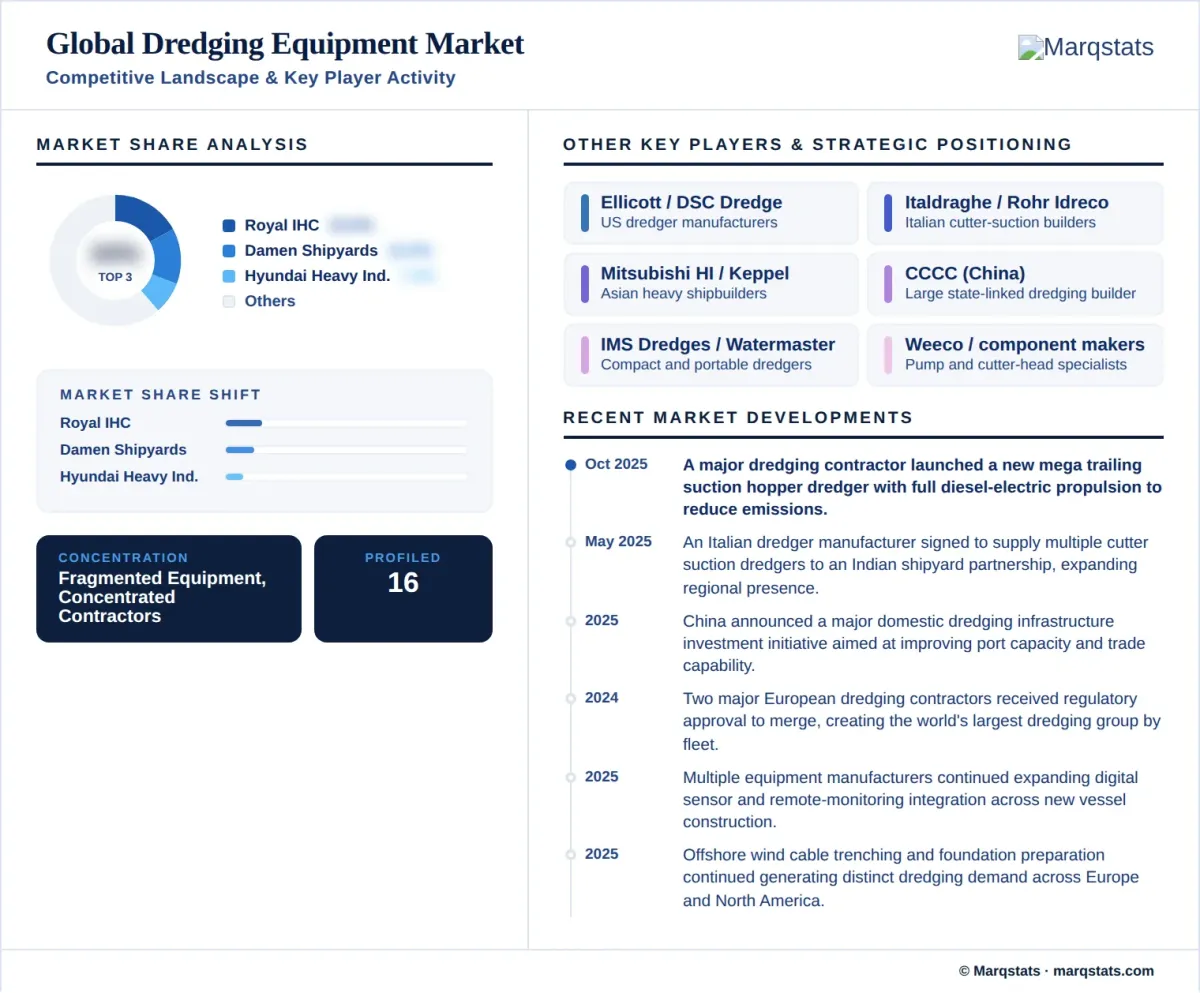Viewport: 1200px width, 993px height.
Task: Click 'Asian heavy shipbuilders' description
Action: [684, 294]
